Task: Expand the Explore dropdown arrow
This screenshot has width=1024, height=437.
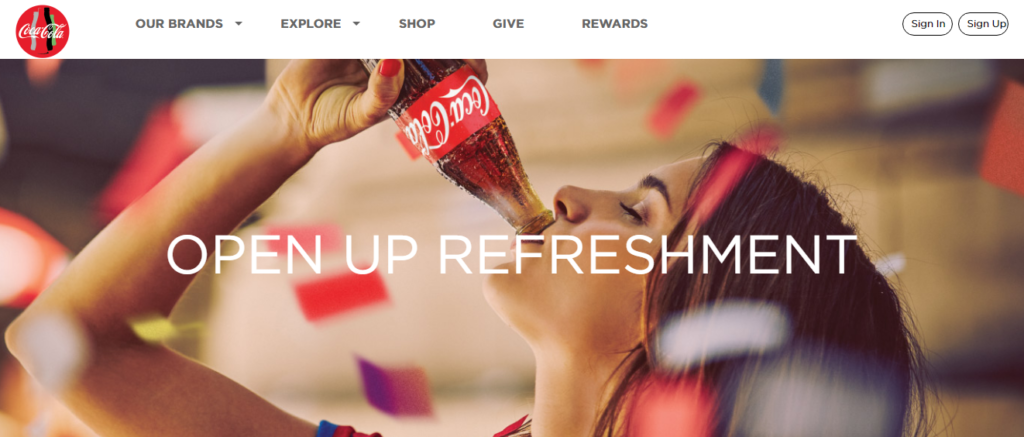Action: (356, 24)
